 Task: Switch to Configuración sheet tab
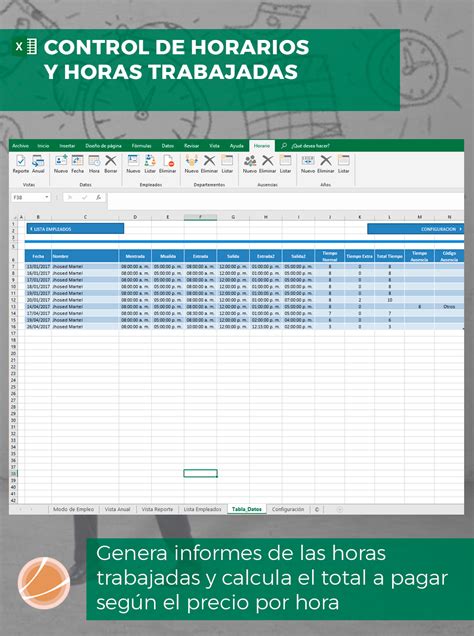tap(288, 509)
